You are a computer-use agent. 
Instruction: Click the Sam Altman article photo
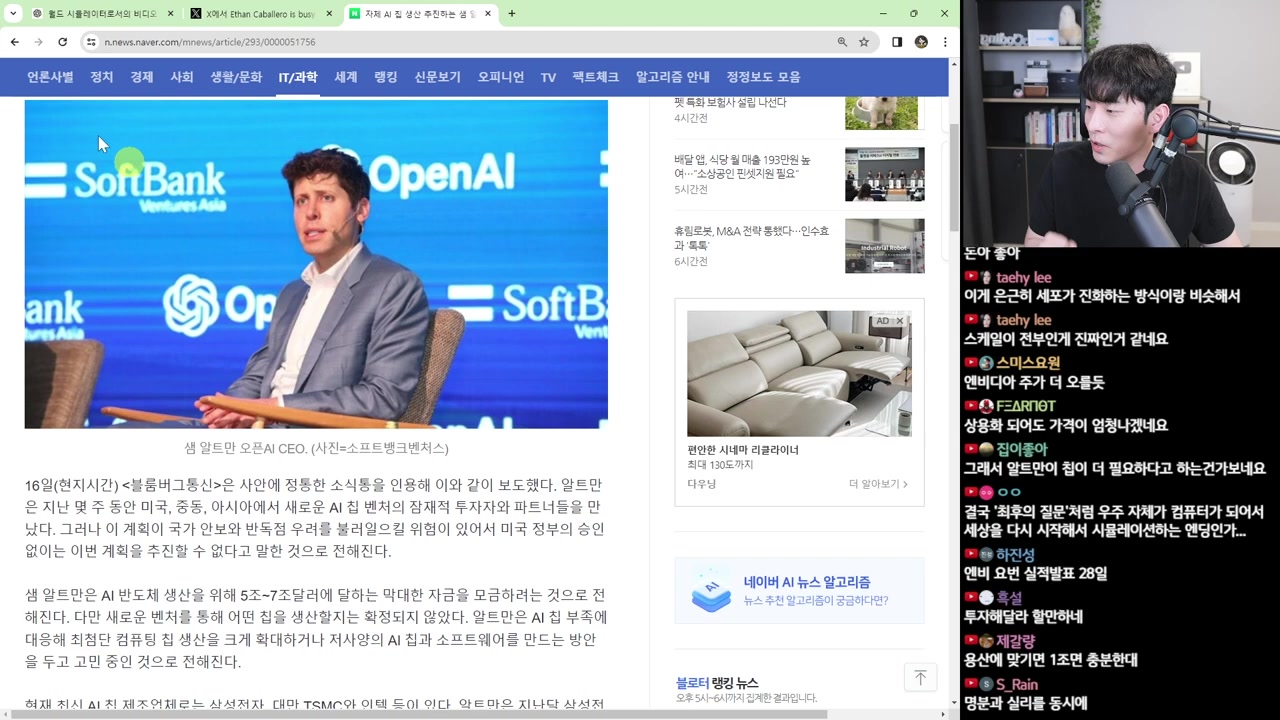coord(316,264)
